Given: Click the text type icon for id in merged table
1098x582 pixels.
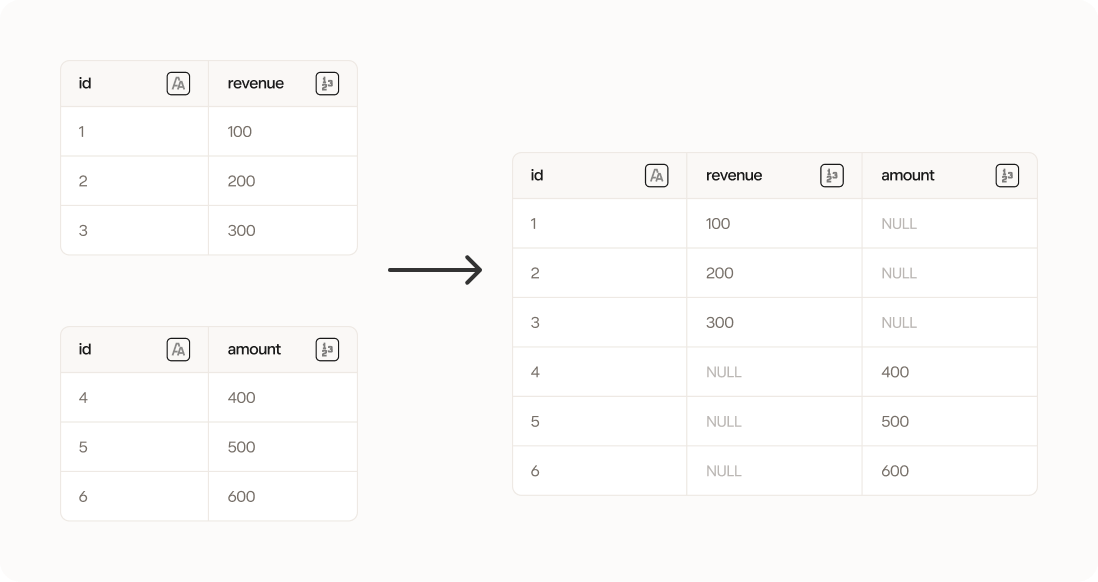Looking at the screenshot, I should (x=657, y=176).
